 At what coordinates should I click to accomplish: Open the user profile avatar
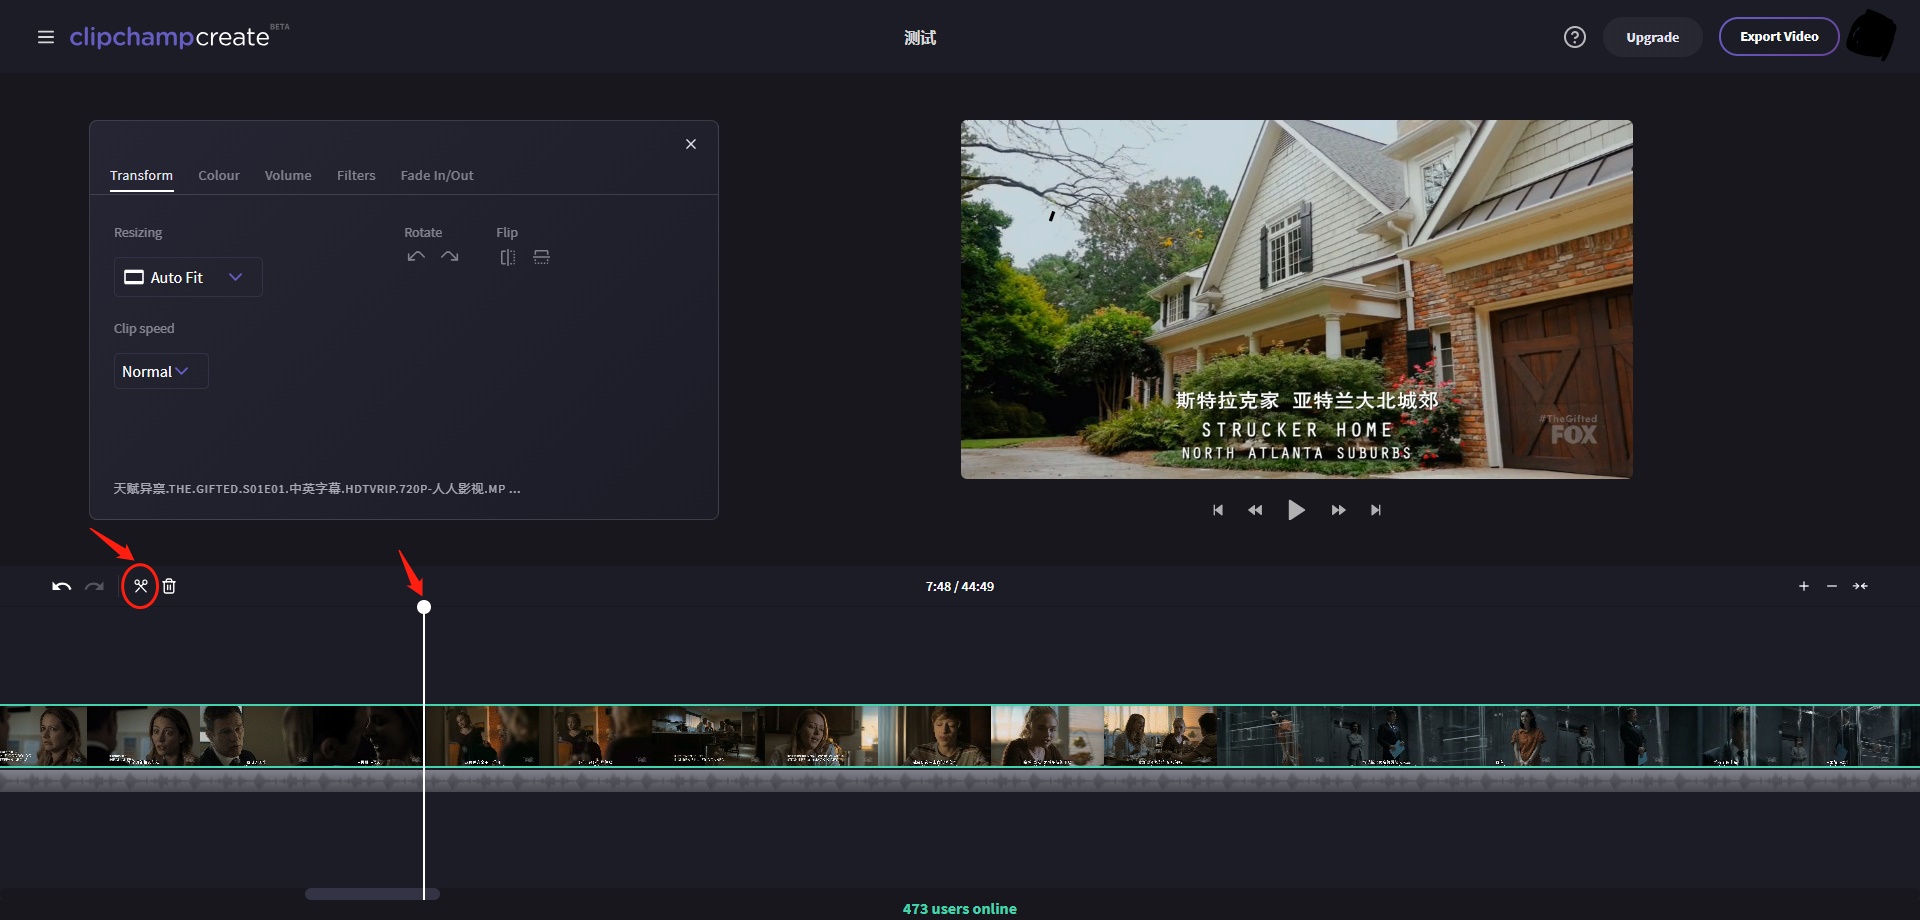click(1871, 36)
